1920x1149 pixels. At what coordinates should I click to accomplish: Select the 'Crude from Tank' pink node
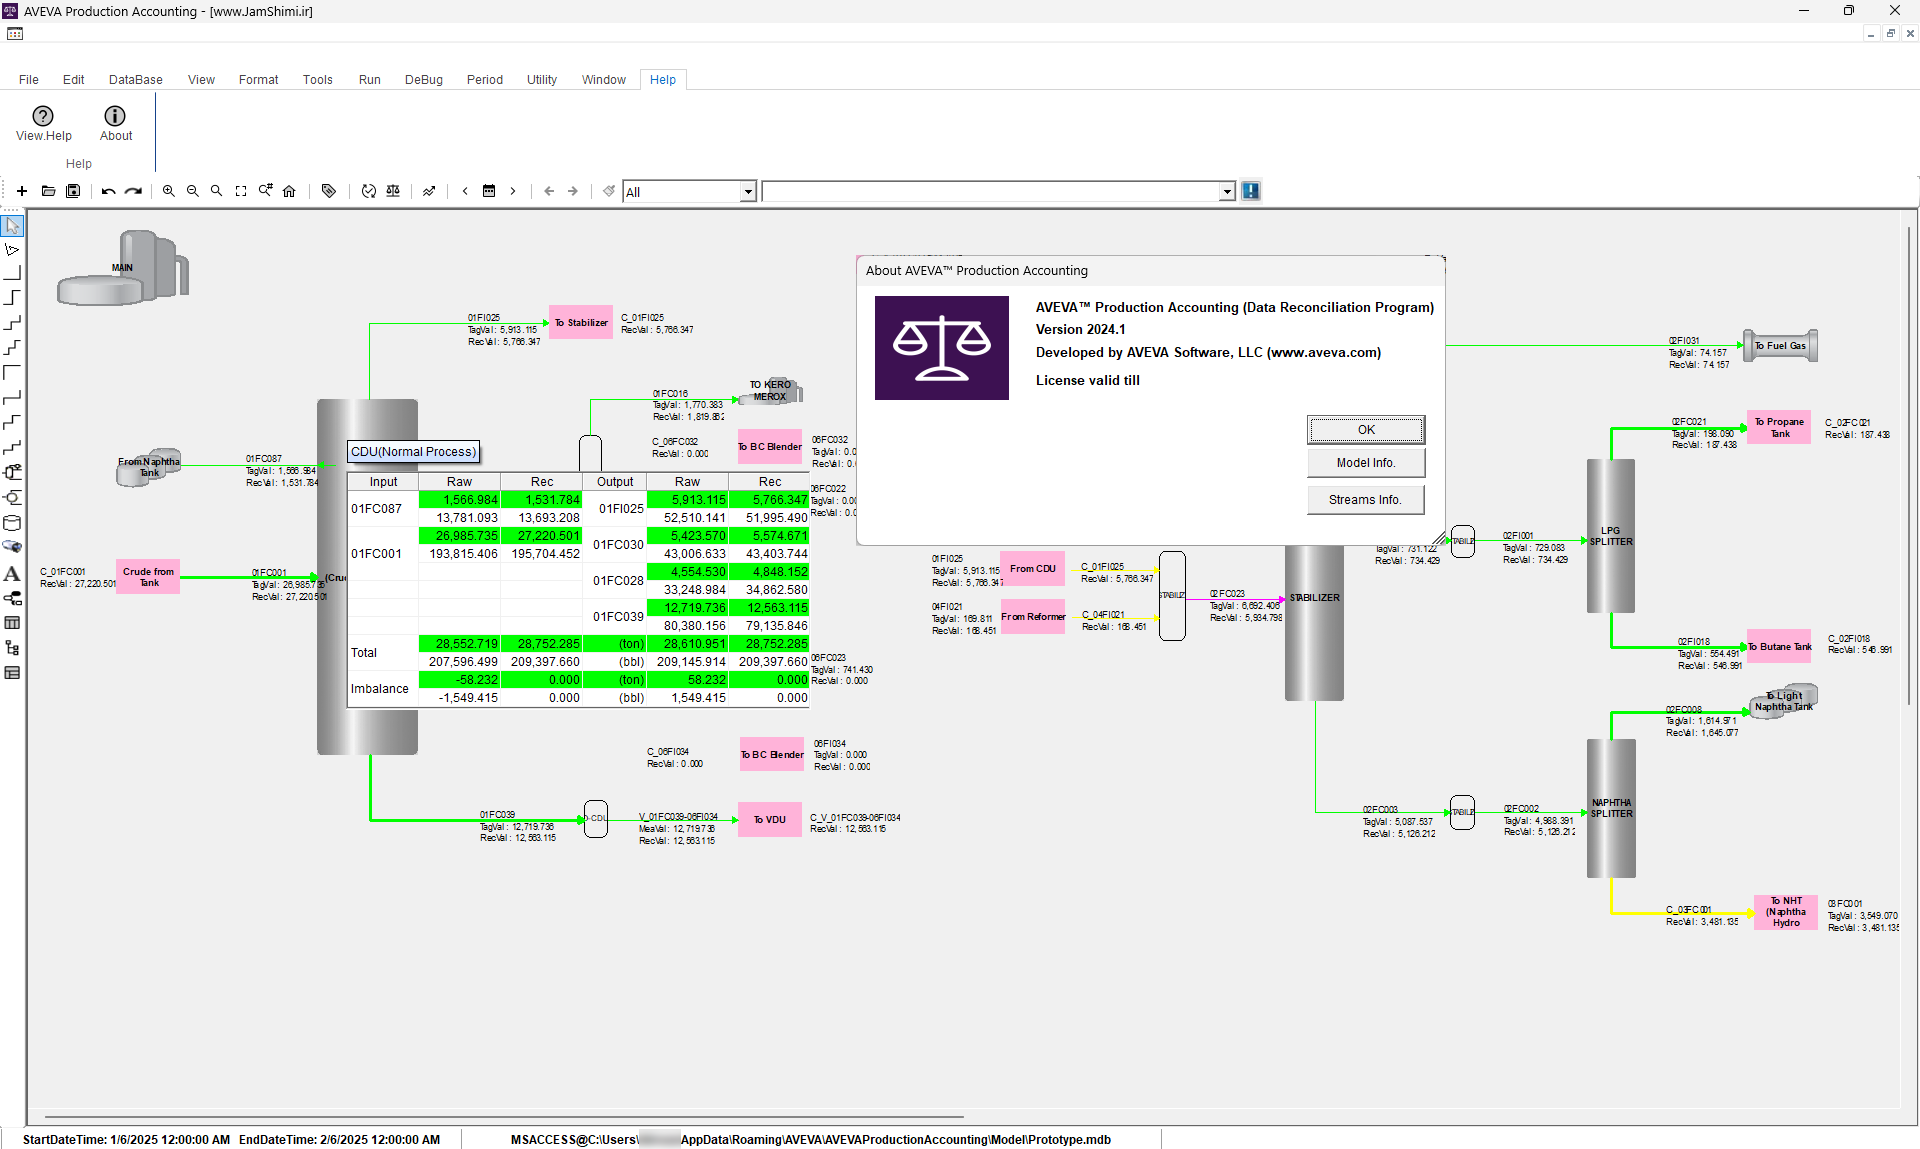click(148, 577)
